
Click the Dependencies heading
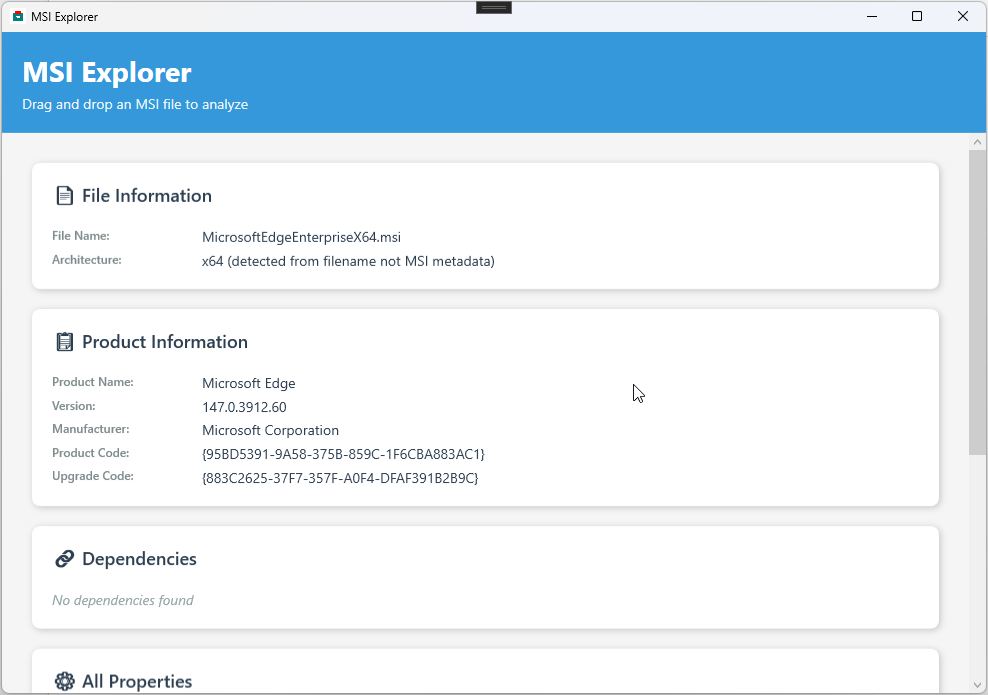point(139,560)
